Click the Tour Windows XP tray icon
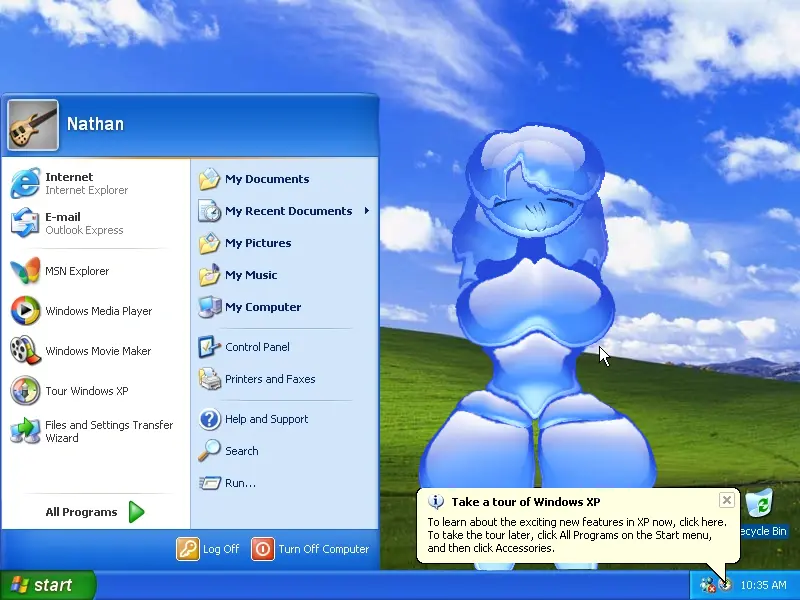Image resolution: width=800 pixels, height=600 pixels. click(x=725, y=585)
